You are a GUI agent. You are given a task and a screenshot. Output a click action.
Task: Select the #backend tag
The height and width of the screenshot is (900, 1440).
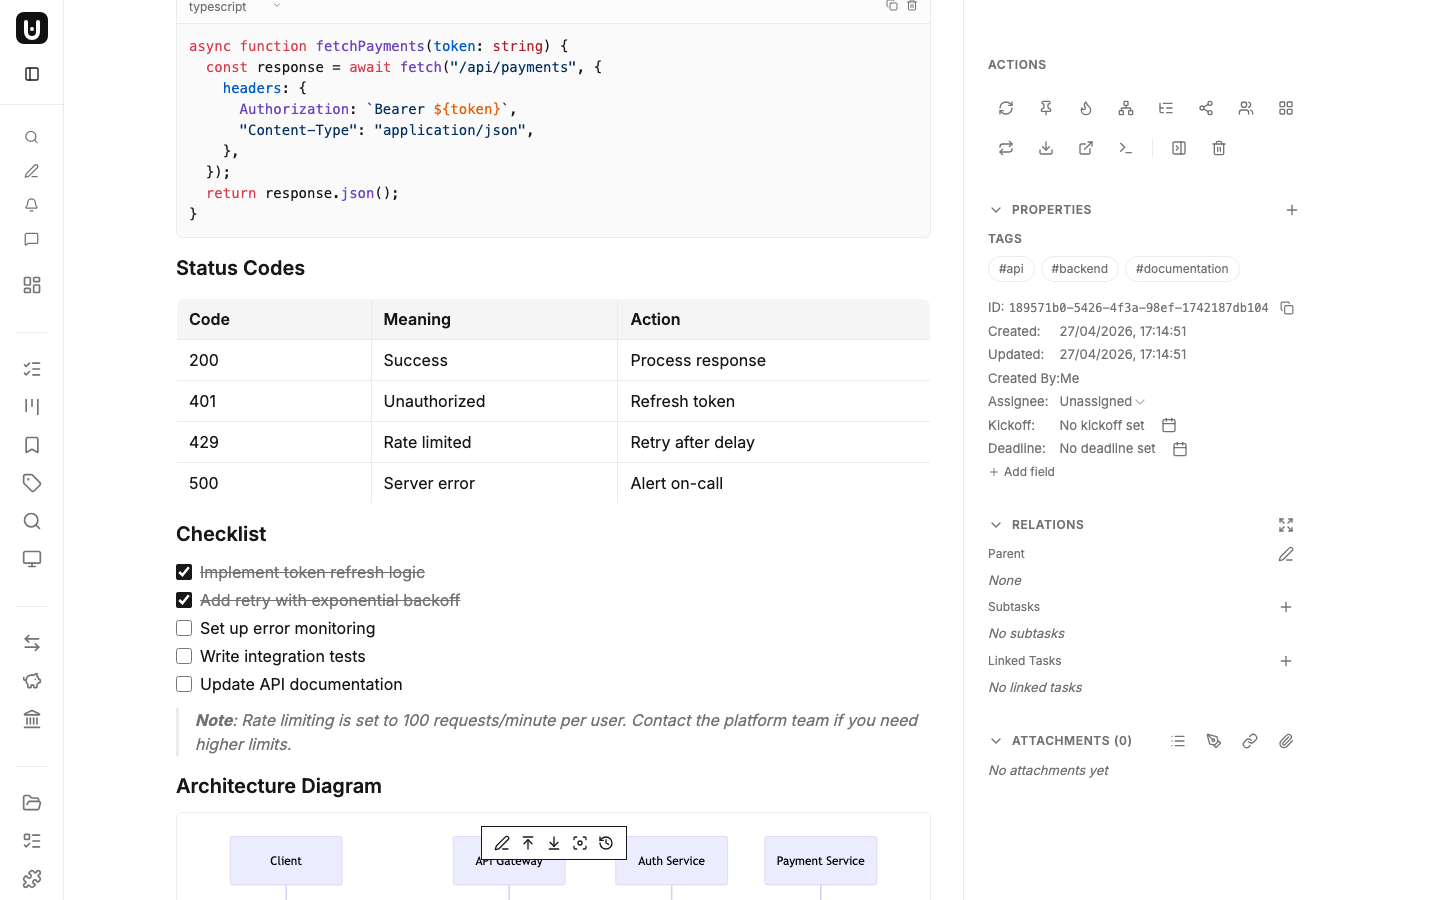[x=1079, y=269]
